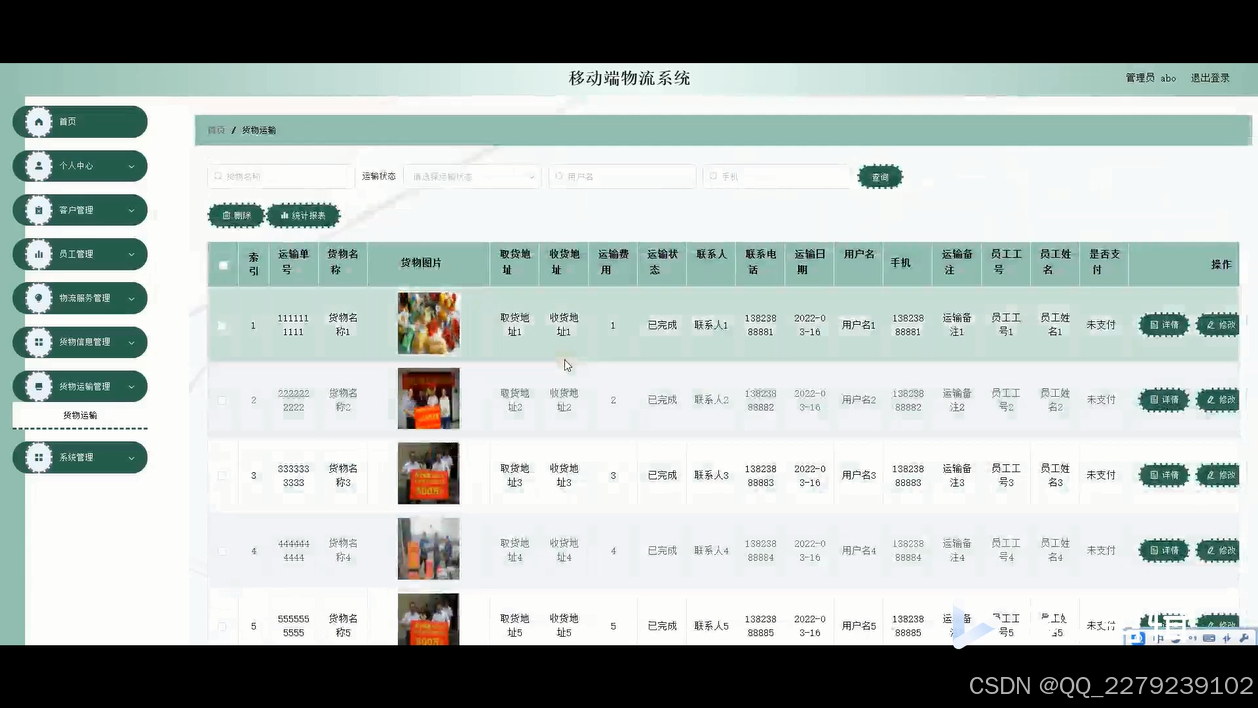Screen dimensions: 1258x708
Task: Open 客户管理 via its sidebar icon
Action: pyautogui.click(x=38, y=209)
